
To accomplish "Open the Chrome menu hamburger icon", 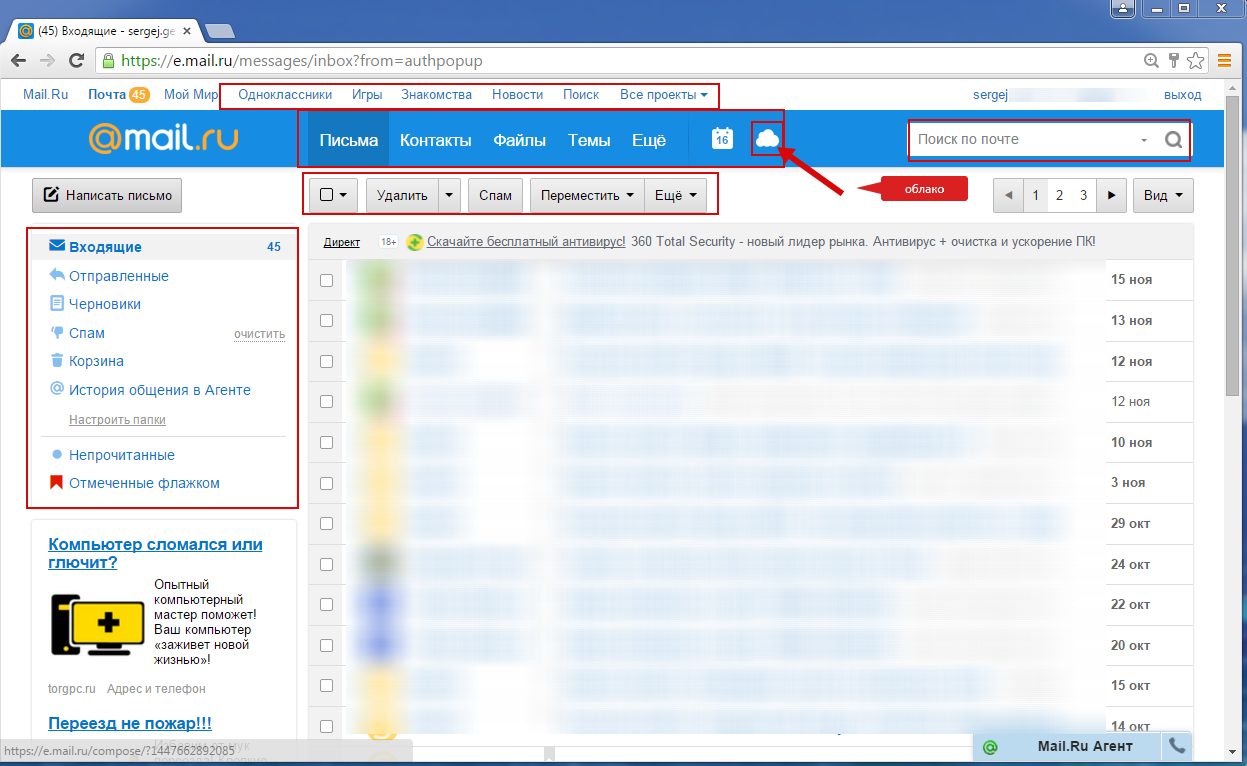I will coord(1224,61).
